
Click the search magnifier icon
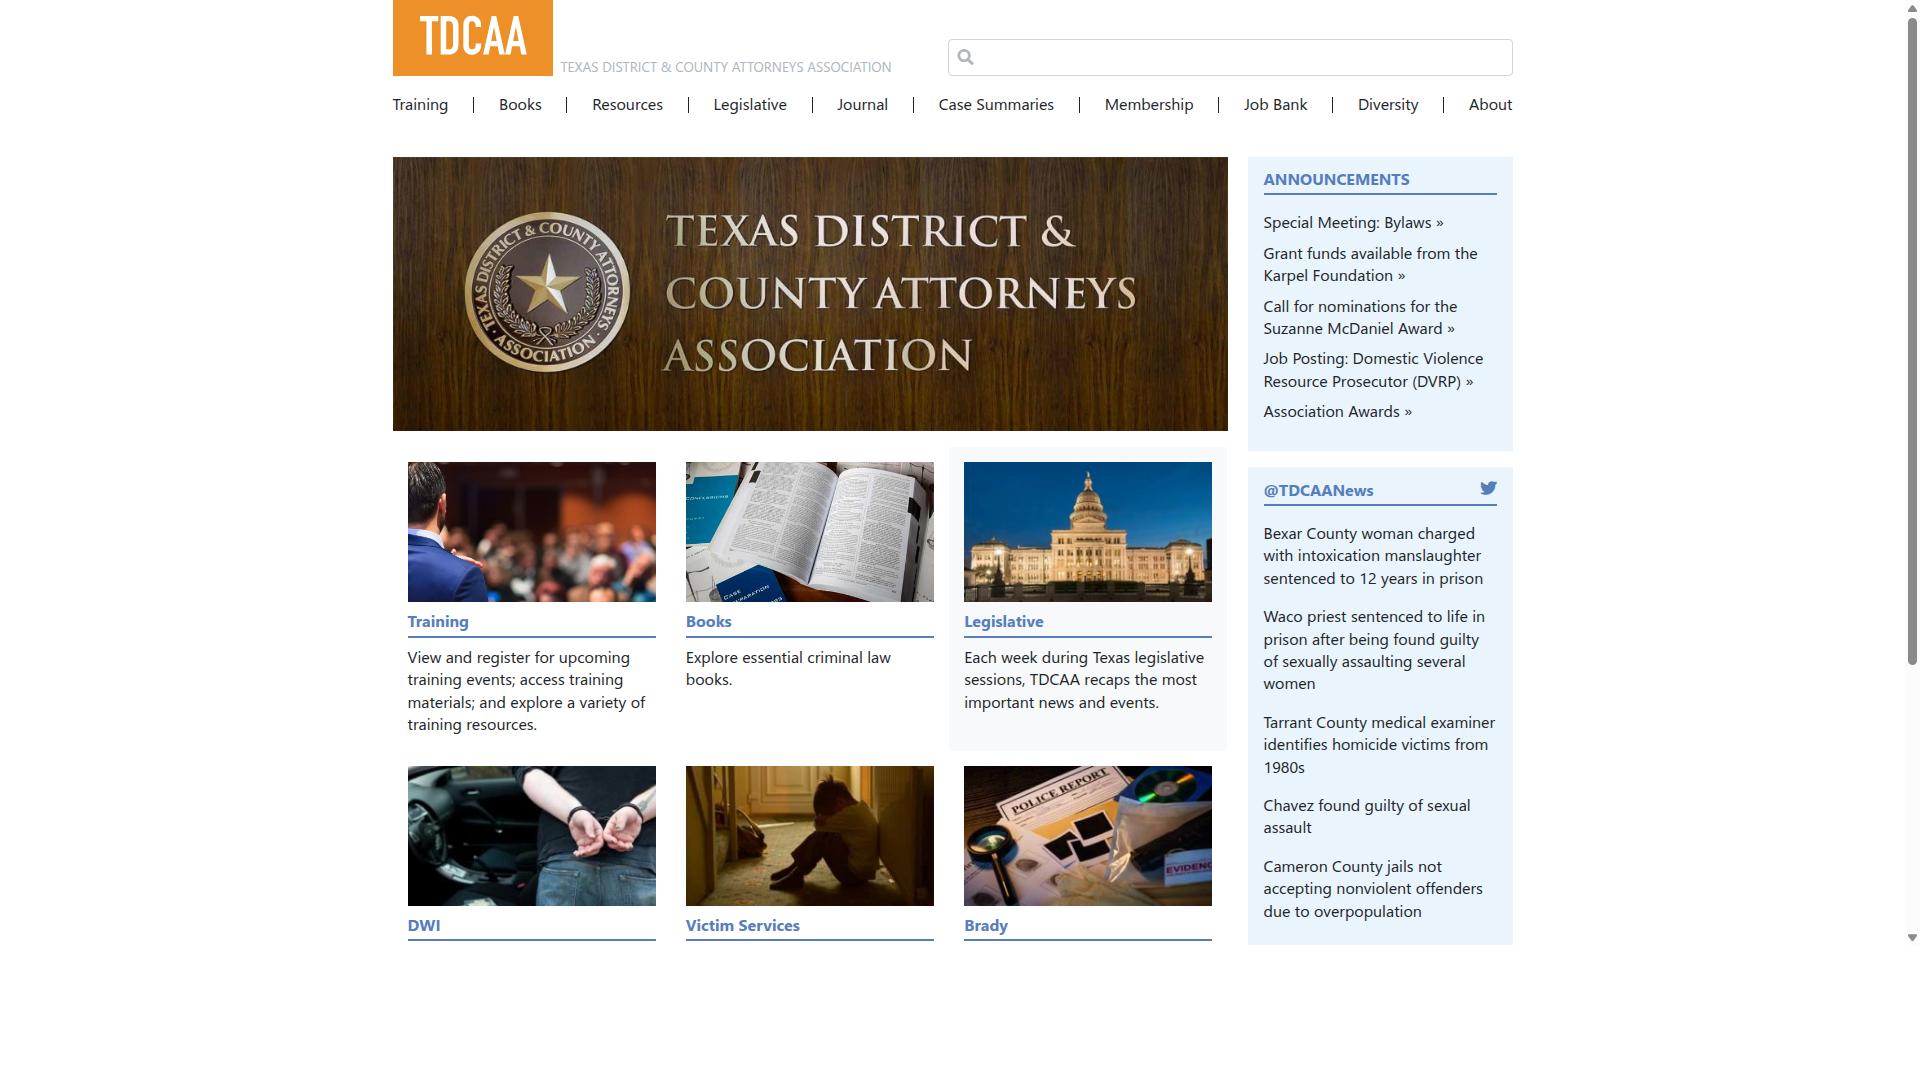point(965,57)
